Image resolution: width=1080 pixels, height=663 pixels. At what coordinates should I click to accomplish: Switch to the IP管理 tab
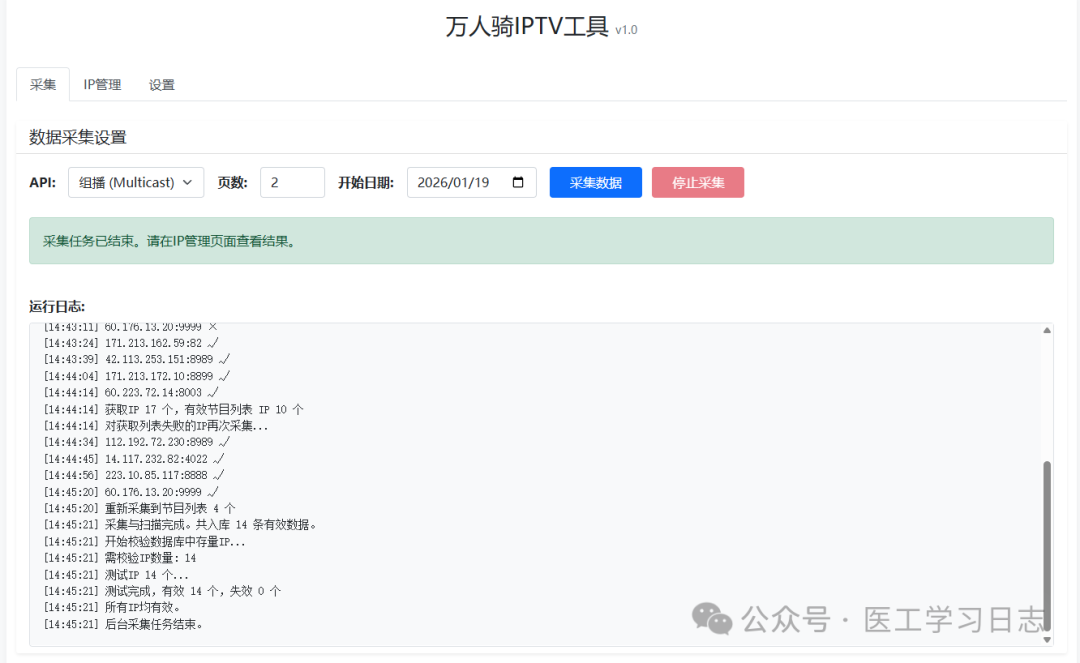coord(101,85)
